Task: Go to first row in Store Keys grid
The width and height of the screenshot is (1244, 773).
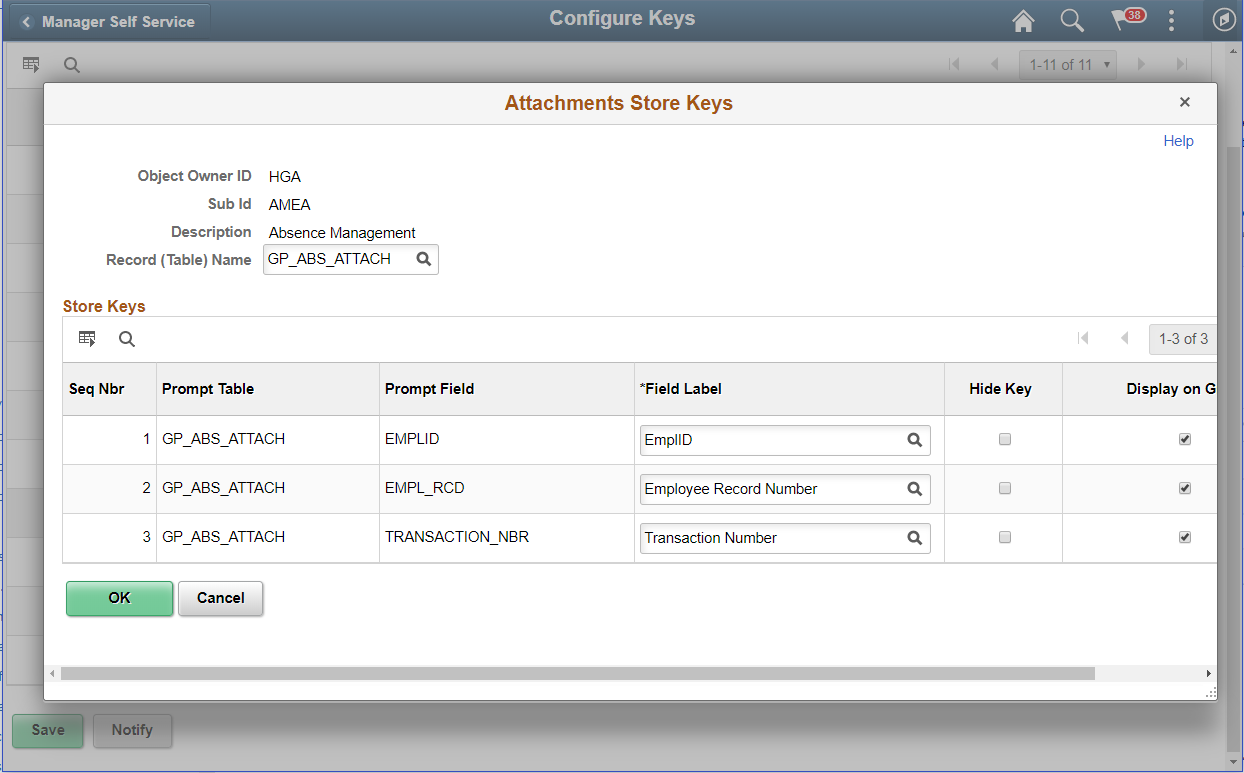Action: point(1083,339)
